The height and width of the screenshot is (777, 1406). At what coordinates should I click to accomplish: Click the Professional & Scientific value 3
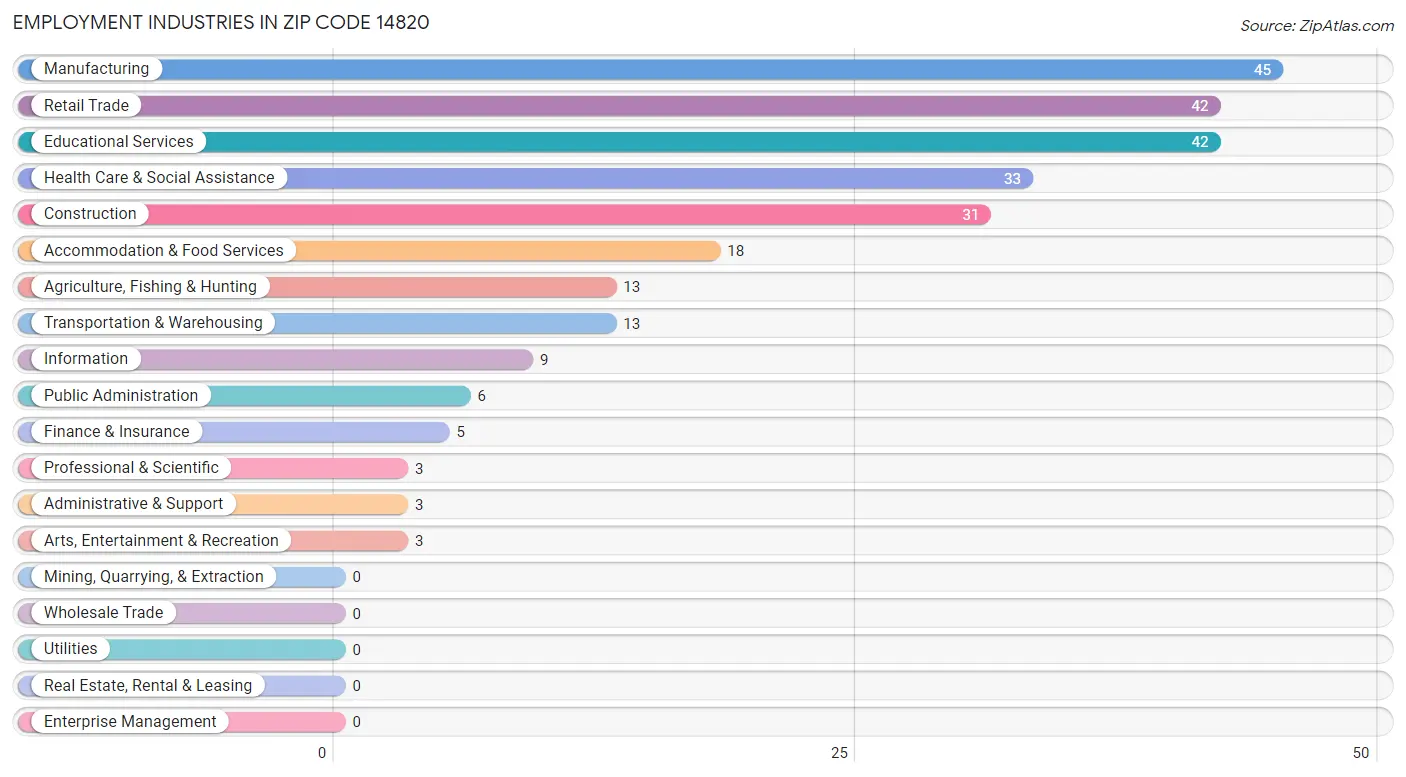(x=419, y=469)
